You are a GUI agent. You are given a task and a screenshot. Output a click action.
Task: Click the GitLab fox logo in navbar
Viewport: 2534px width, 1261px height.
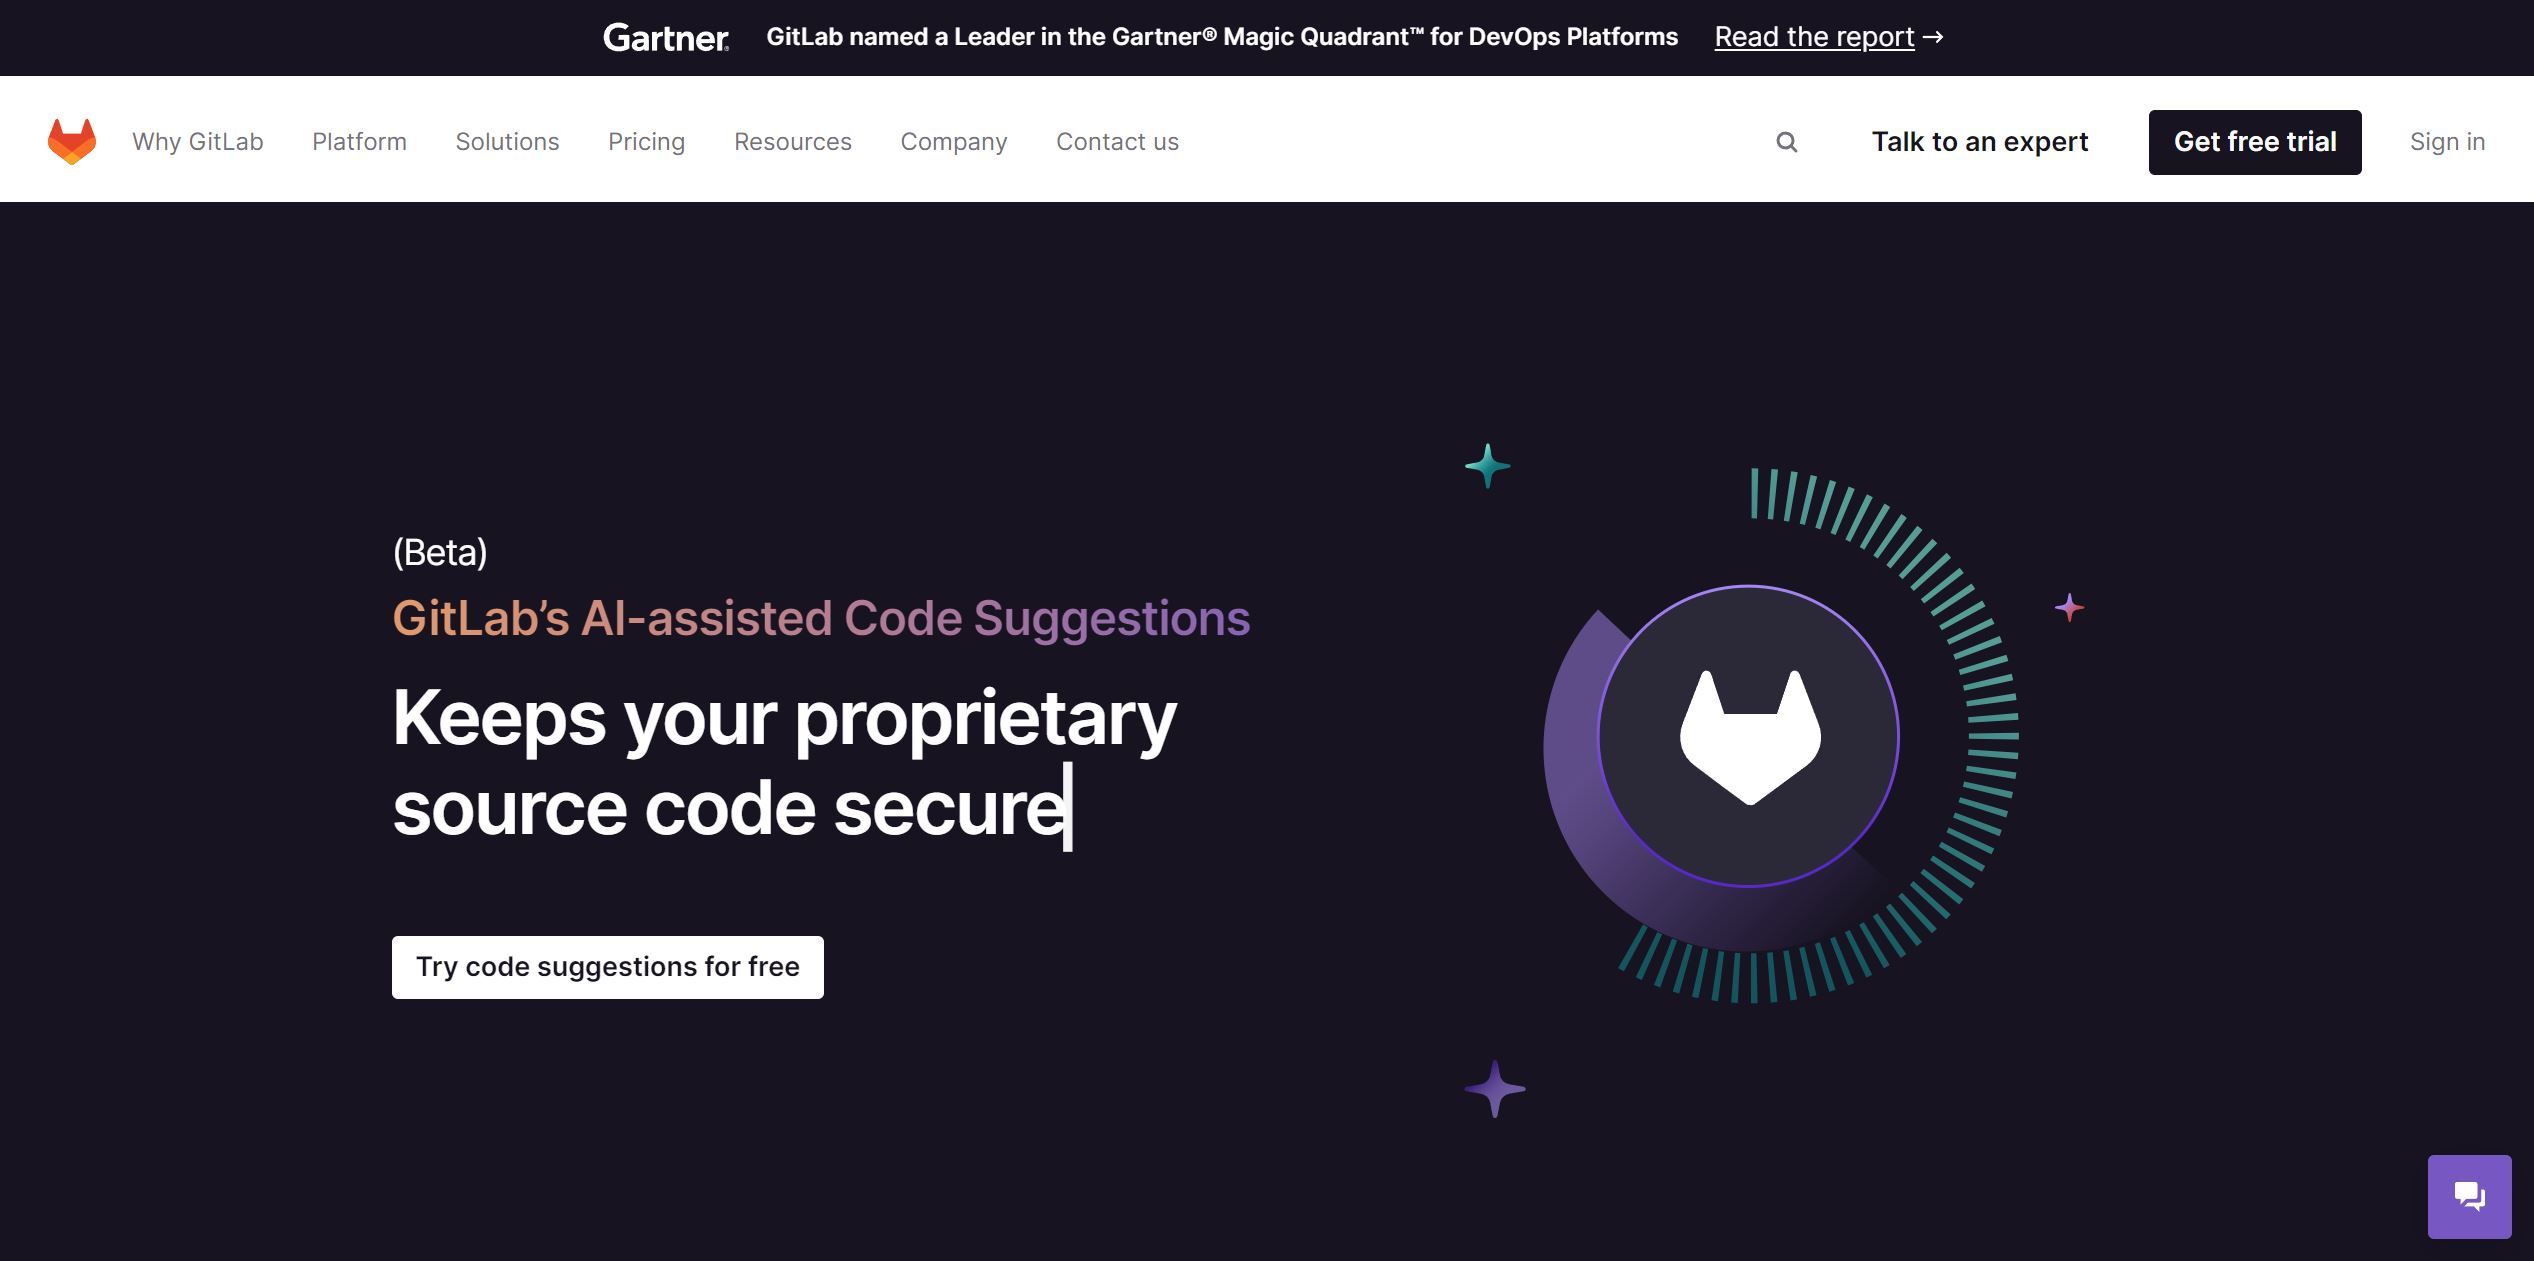[x=71, y=140]
